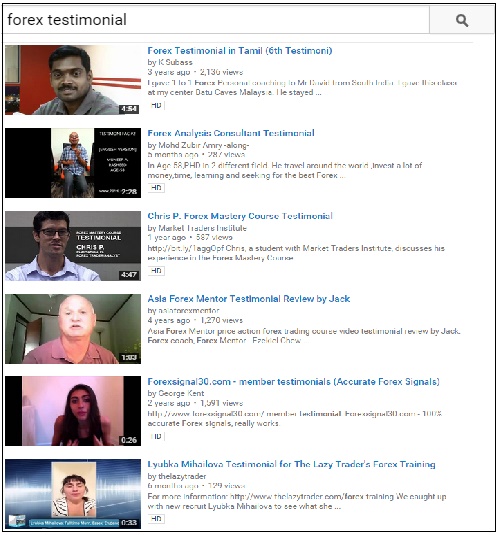
Task: Visit the George Kent channel link
Action: tap(181, 393)
